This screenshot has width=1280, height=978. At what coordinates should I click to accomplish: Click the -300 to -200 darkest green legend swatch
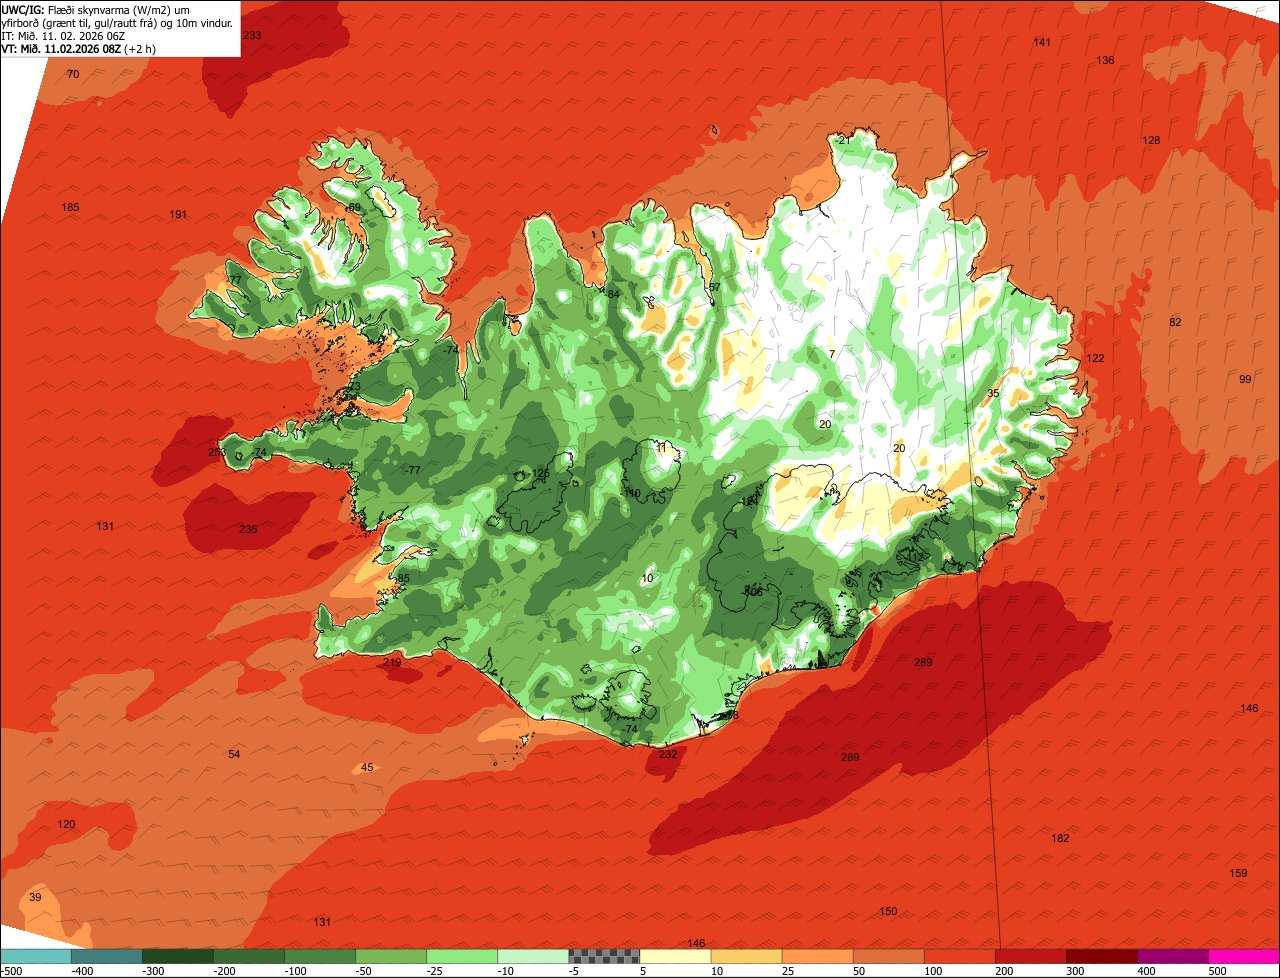tap(178, 956)
